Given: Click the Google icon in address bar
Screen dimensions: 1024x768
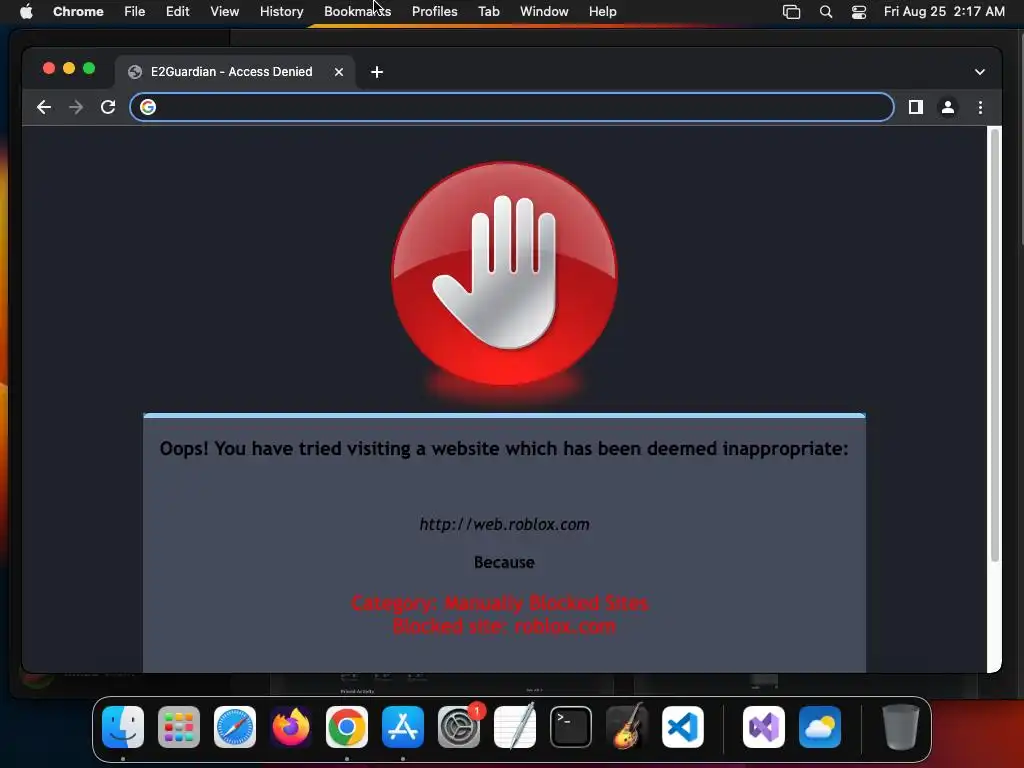Looking at the screenshot, I should pos(148,107).
